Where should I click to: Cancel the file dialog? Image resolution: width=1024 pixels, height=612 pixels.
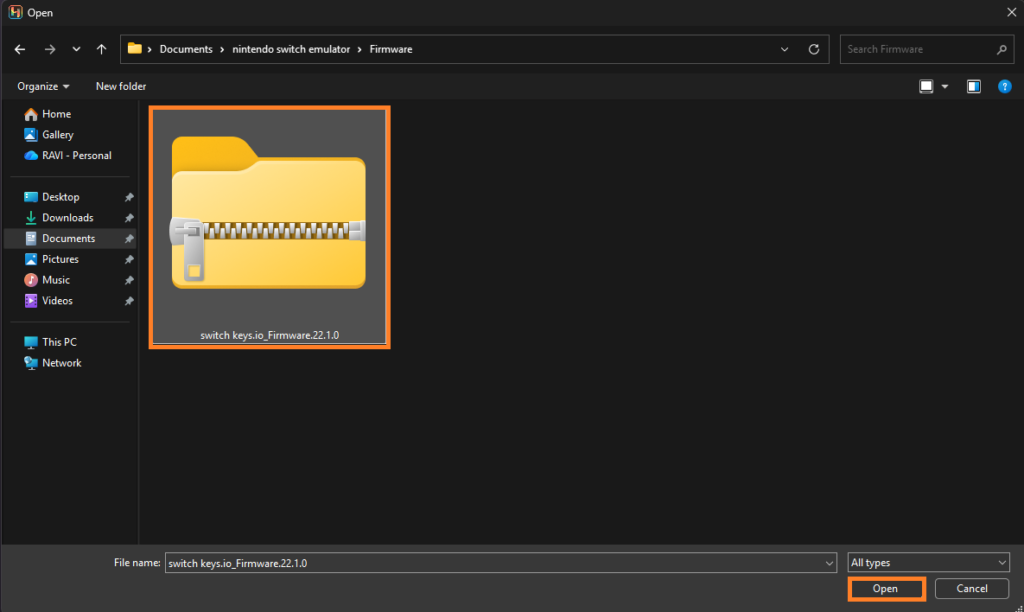pos(970,588)
